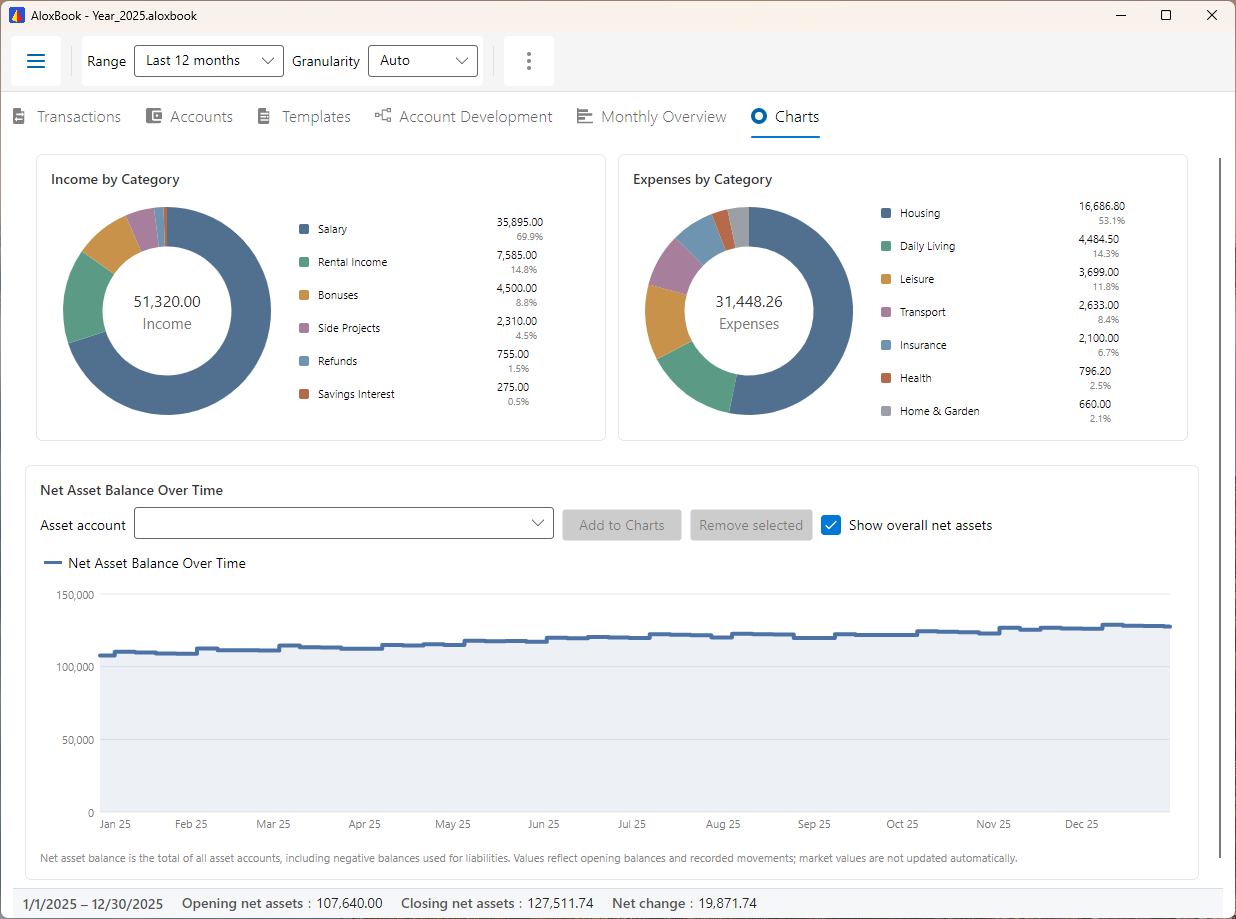
Task: Click the Transactions tab icon
Action: (x=19, y=117)
